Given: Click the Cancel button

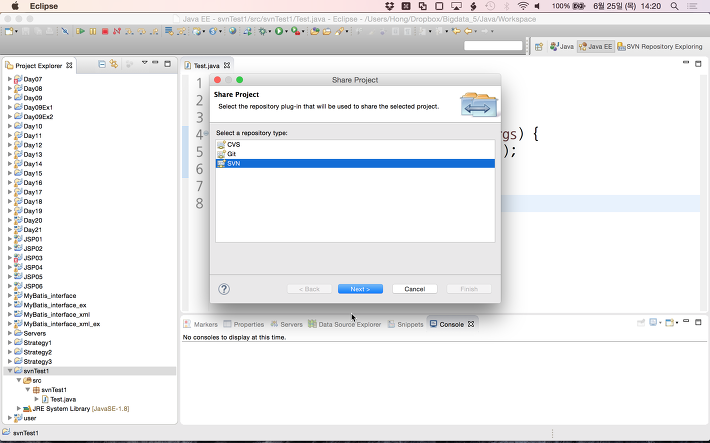Looking at the screenshot, I should click(414, 289).
